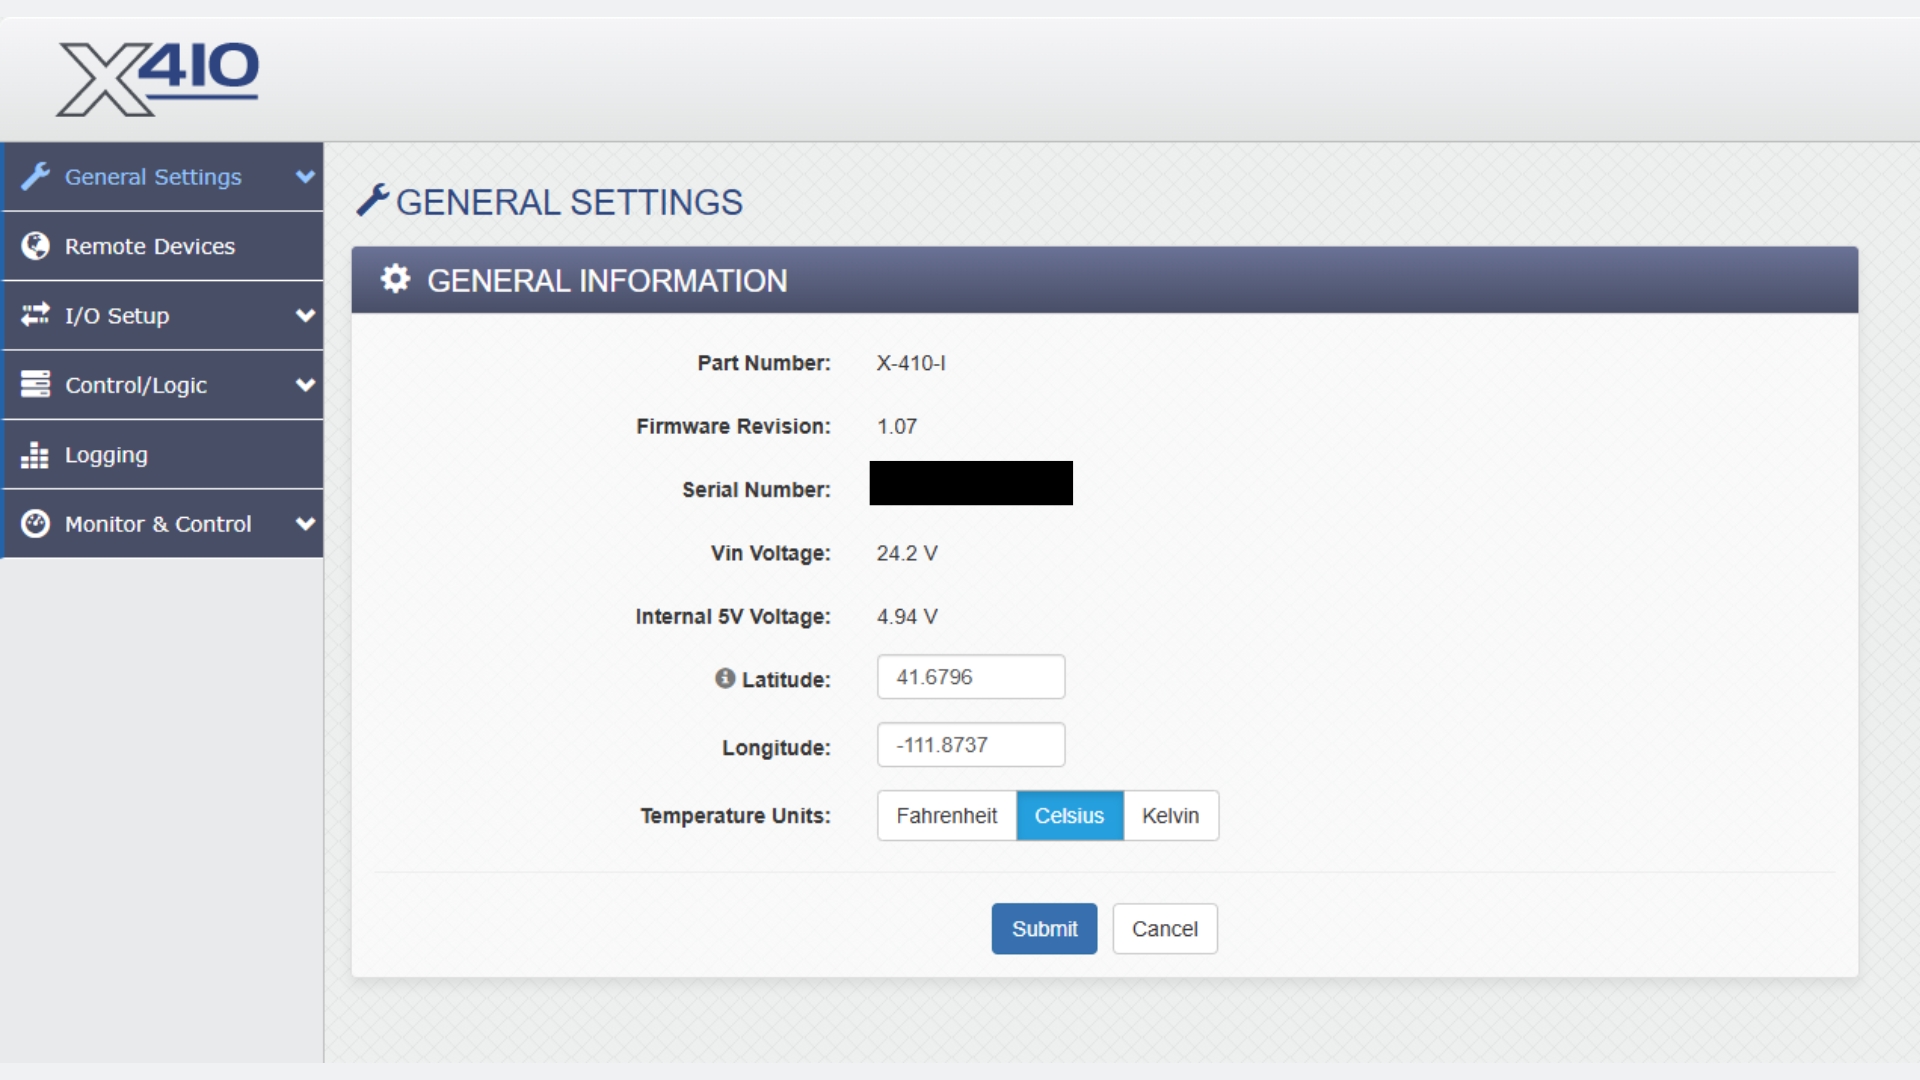Submit the general settings form
This screenshot has height=1080, width=1920.
pos(1043,928)
